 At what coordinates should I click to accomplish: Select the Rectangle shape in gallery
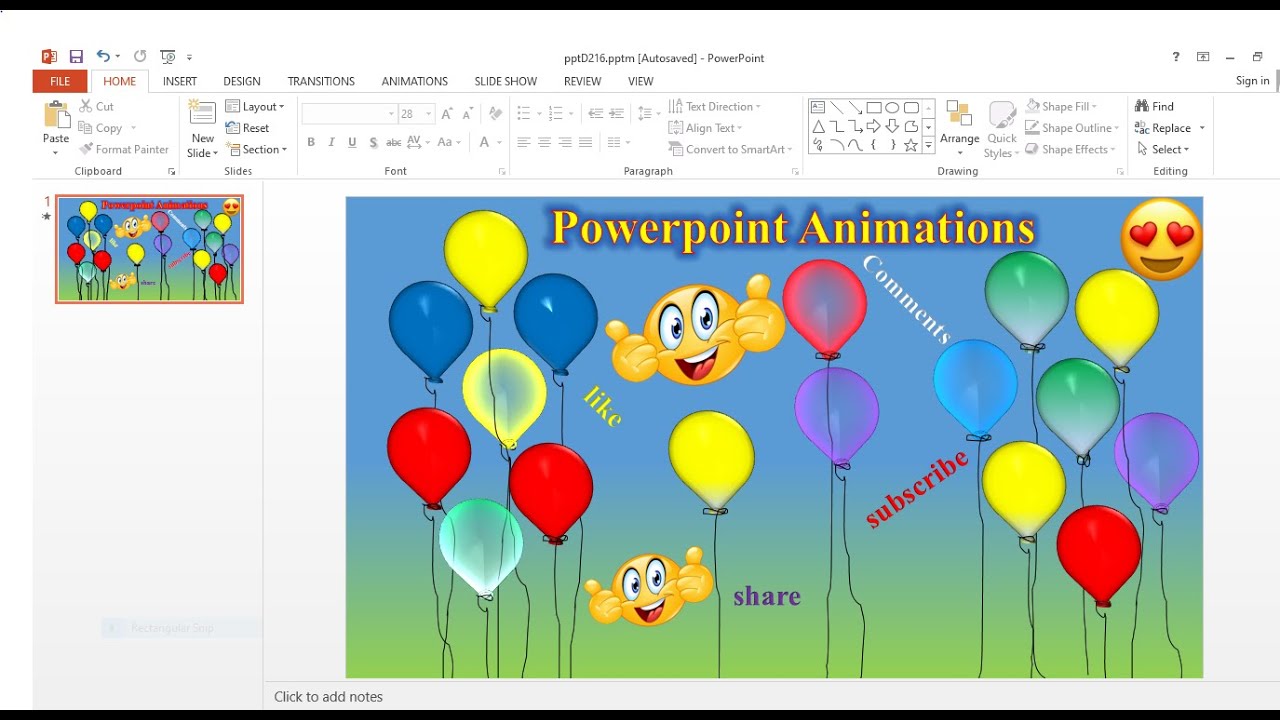(x=873, y=107)
